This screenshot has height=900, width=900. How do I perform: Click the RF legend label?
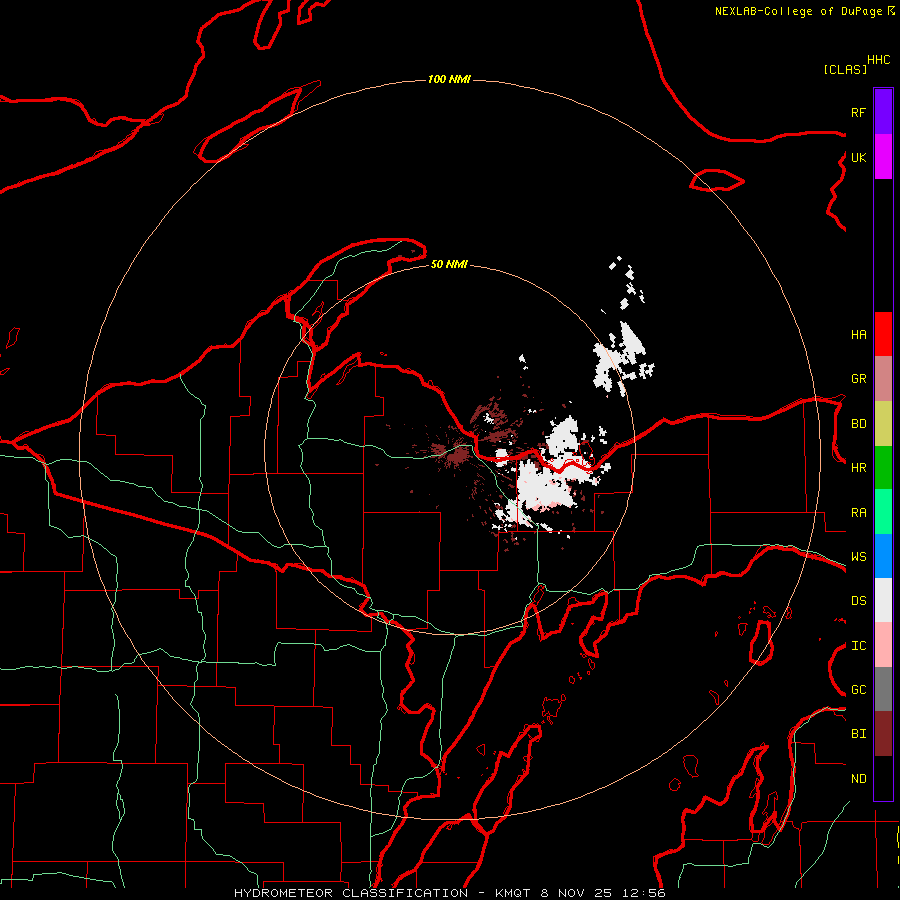point(858,112)
